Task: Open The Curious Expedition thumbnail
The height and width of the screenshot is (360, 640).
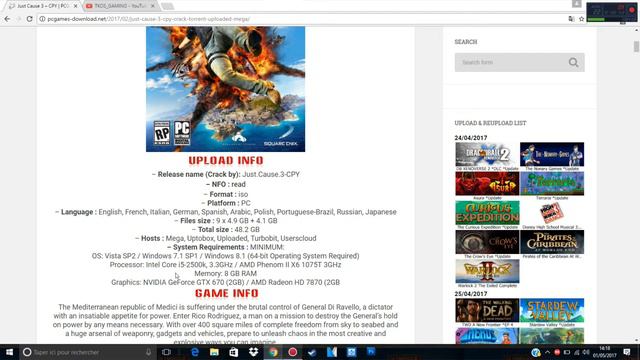Action: pyautogui.click(x=487, y=213)
